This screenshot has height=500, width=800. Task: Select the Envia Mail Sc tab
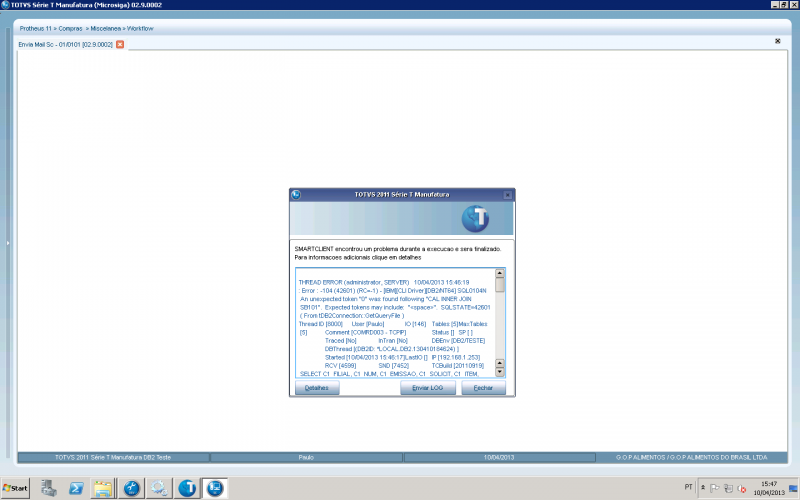click(x=65, y=44)
